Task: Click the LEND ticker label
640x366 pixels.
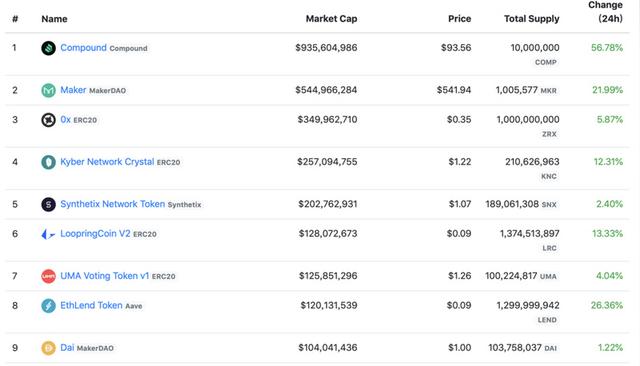Action: [x=547, y=320]
